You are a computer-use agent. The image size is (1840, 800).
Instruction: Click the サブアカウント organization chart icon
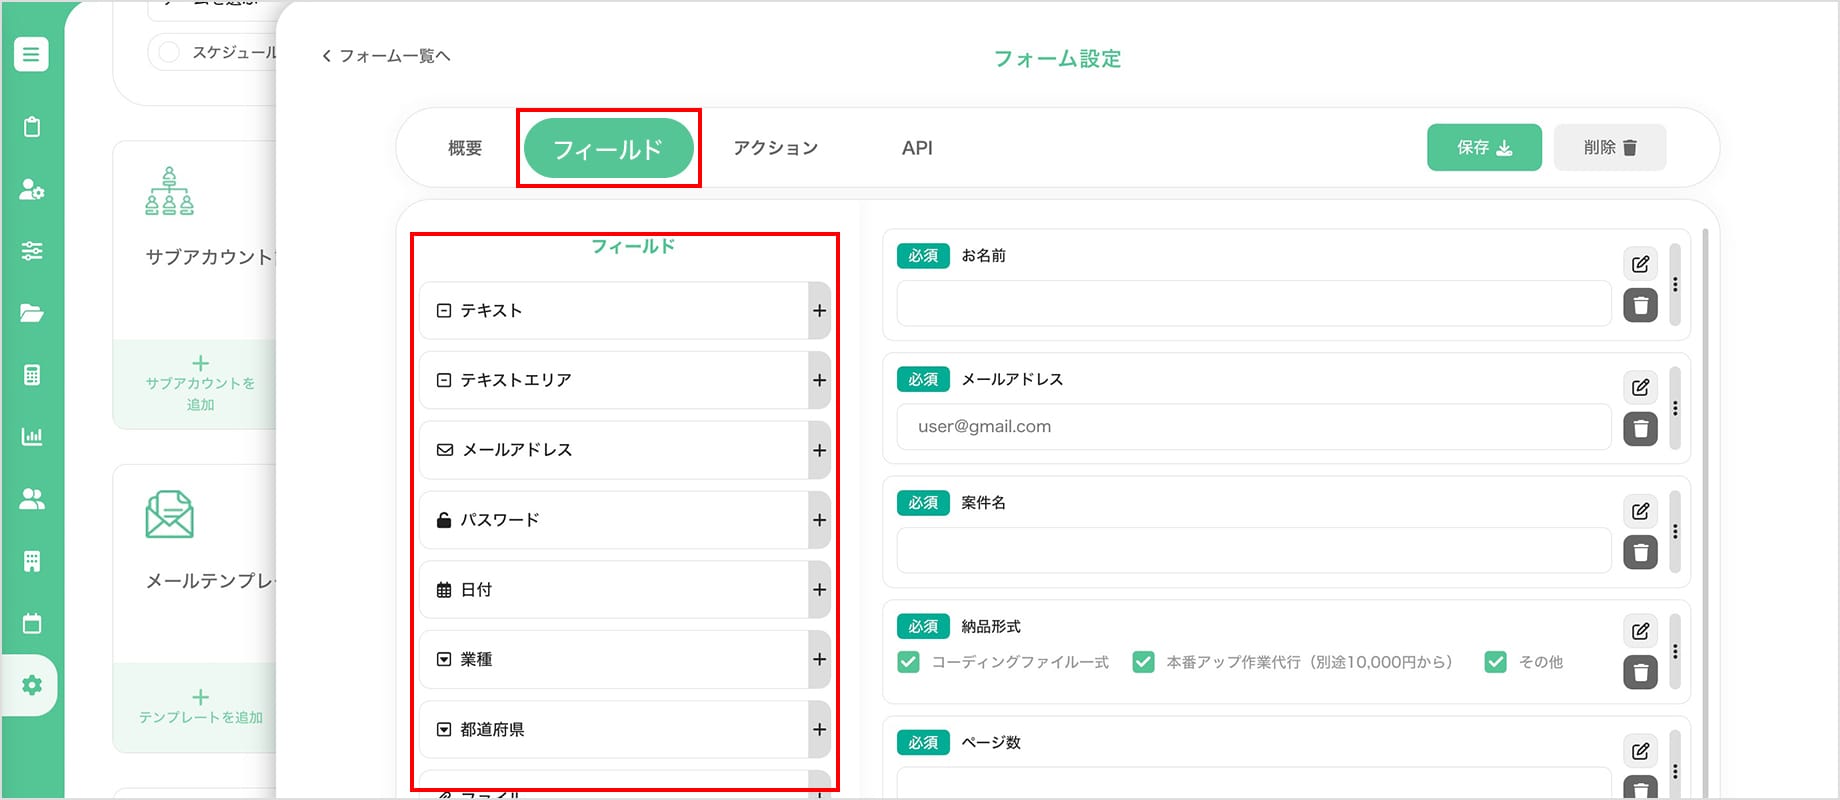click(x=169, y=191)
